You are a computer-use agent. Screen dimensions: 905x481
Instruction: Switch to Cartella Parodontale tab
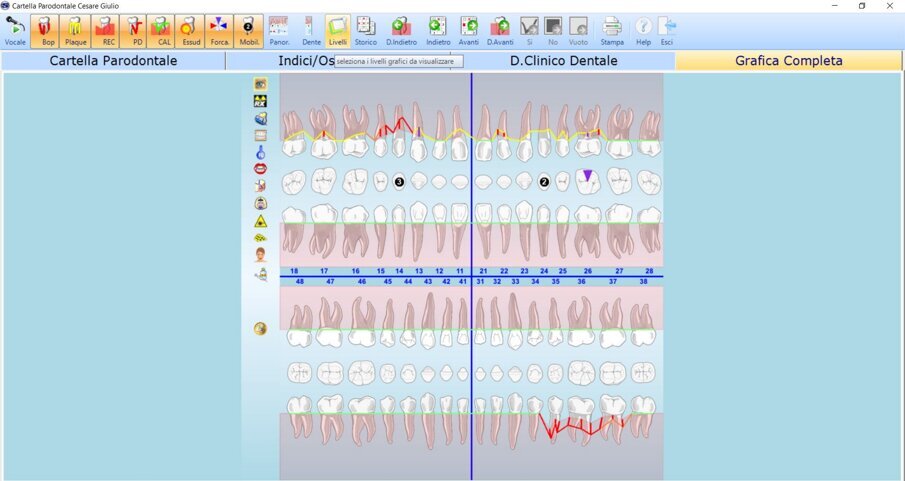click(113, 61)
